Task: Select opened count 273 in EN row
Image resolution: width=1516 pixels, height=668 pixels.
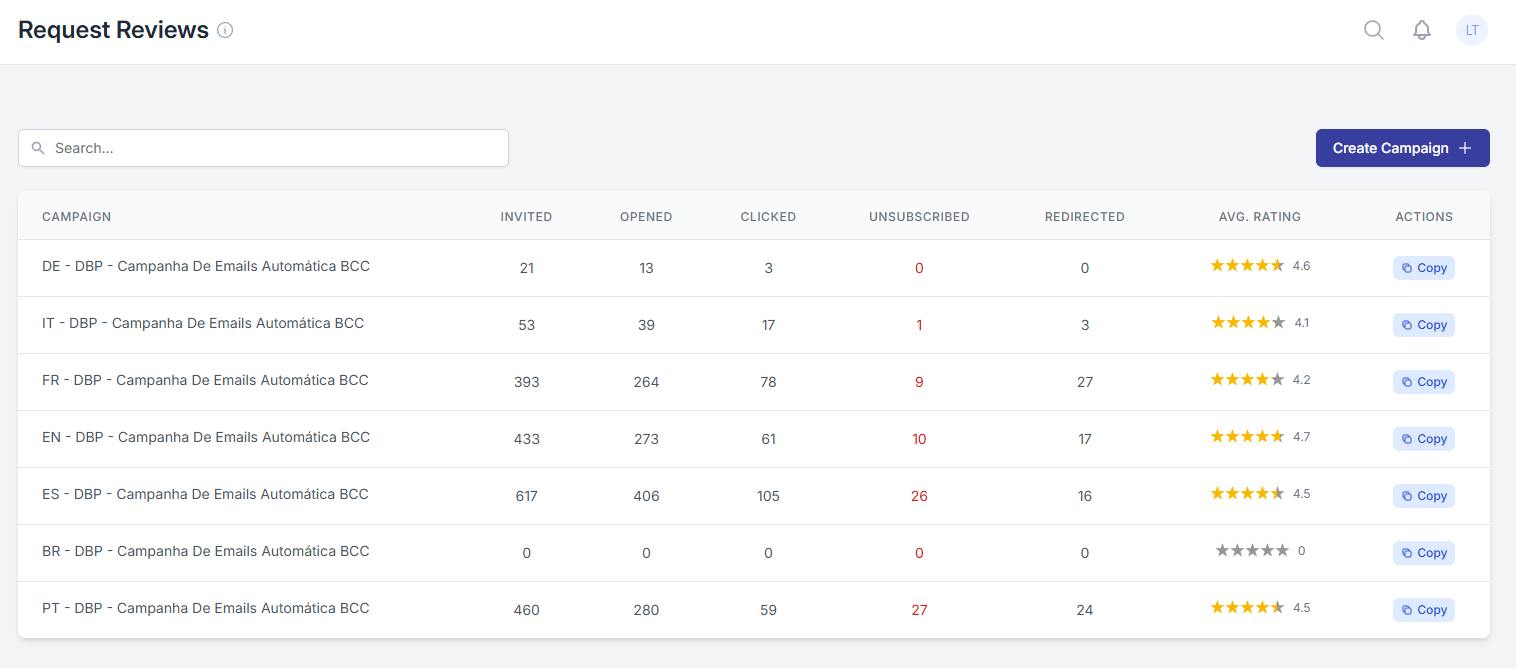Action: point(646,439)
